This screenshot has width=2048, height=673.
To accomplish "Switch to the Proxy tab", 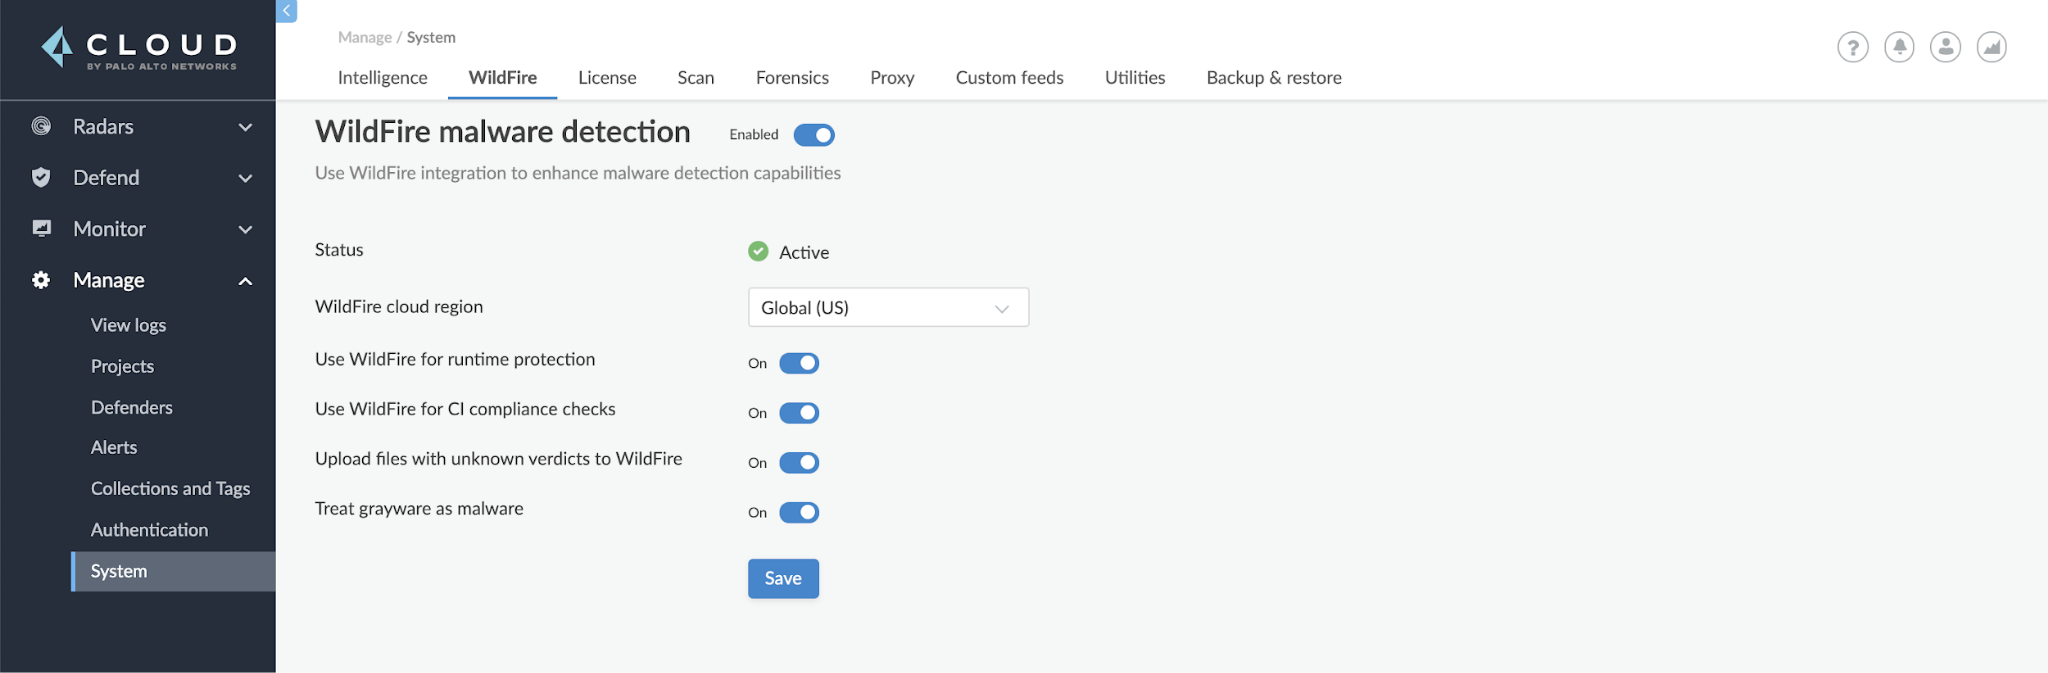I will pyautogui.click(x=892, y=77).
